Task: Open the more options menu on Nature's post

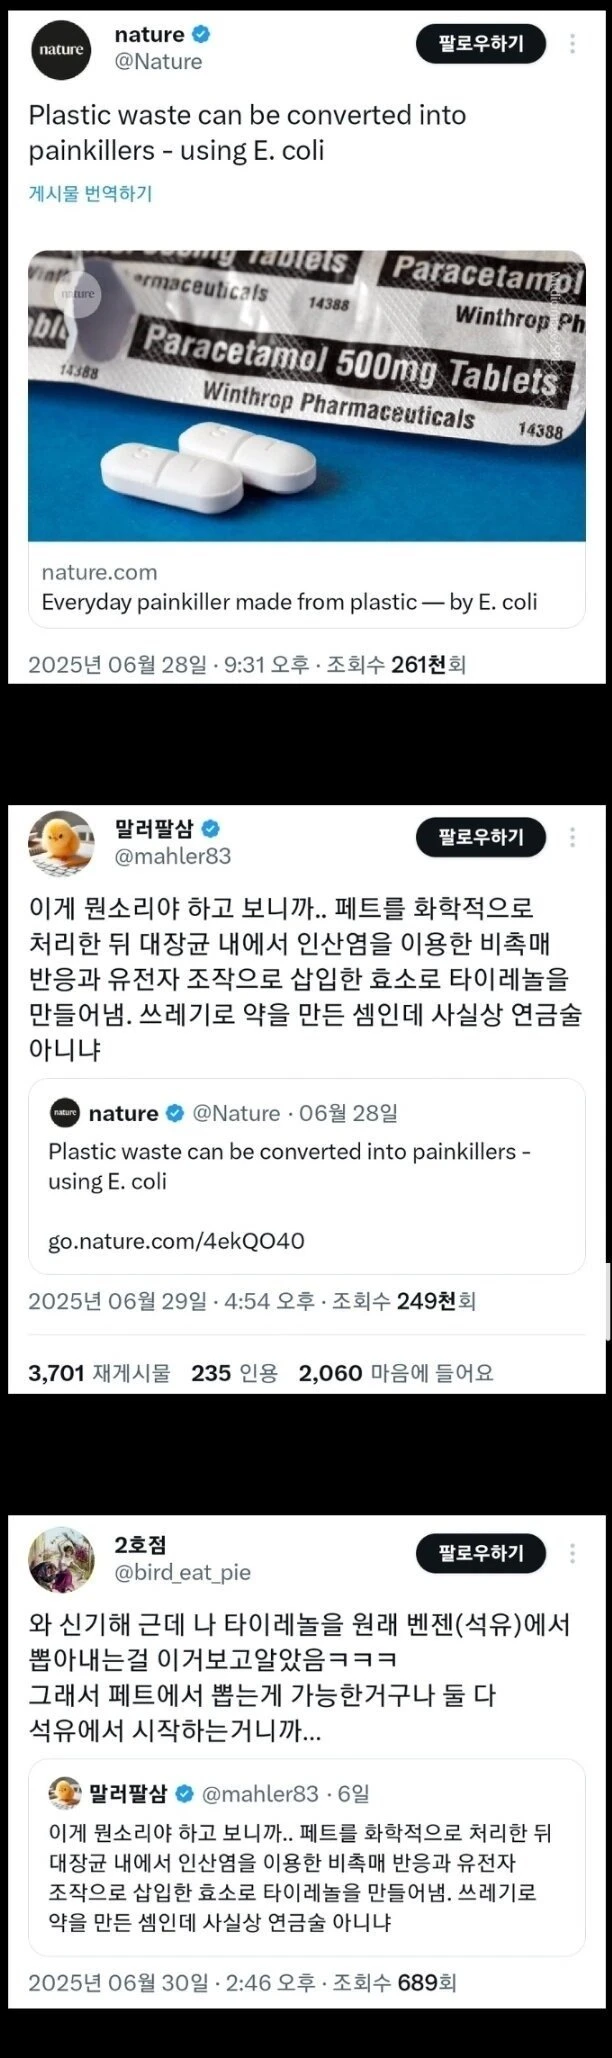Action: (x=572, y=44)
